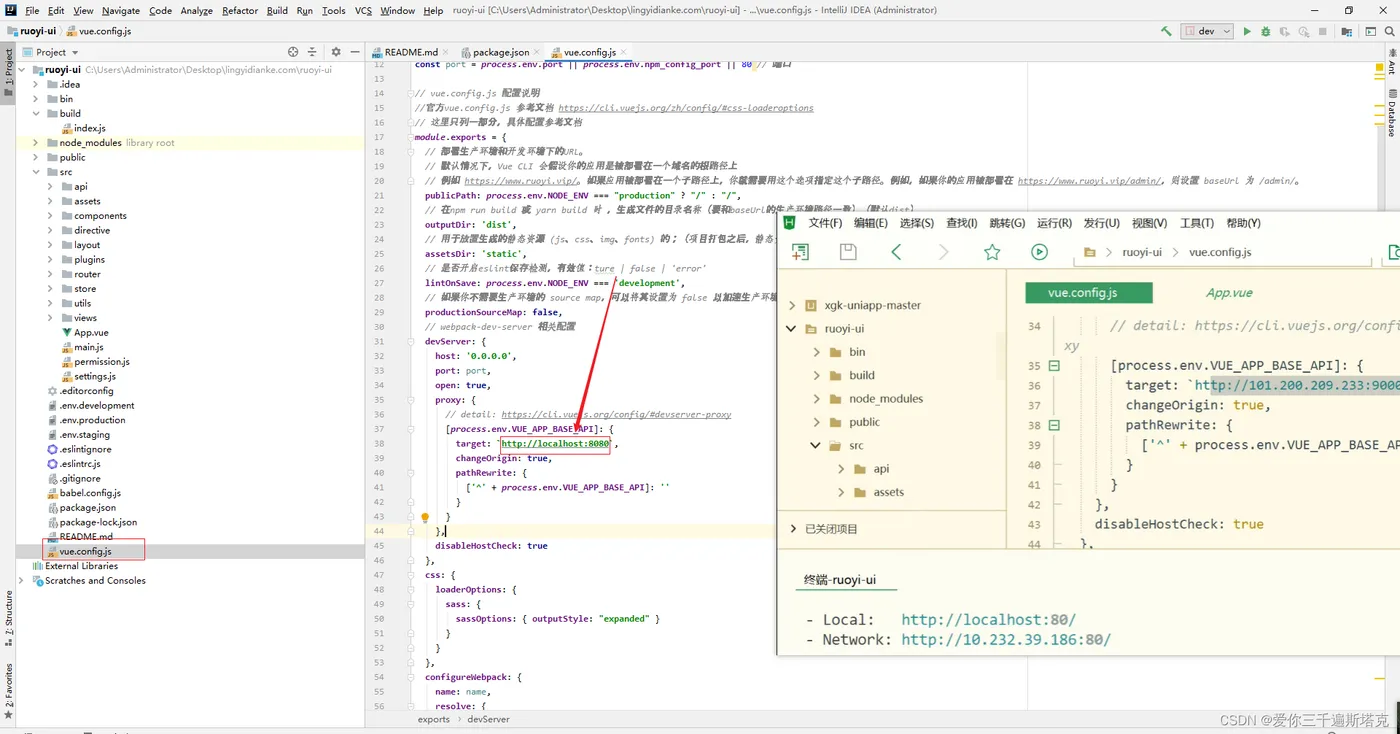Click the HBuilderX save disk icon
This screenshot has height=734, width=1400.
[848, 252]
